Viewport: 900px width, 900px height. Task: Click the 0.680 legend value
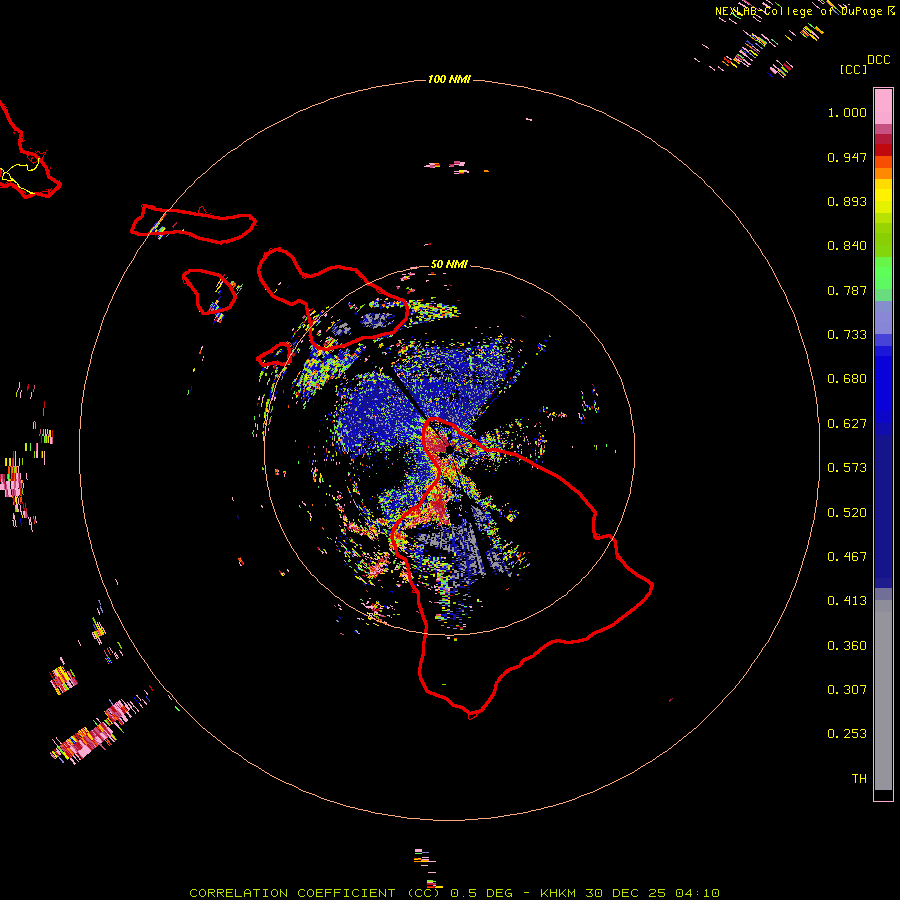tap(847, 379)
